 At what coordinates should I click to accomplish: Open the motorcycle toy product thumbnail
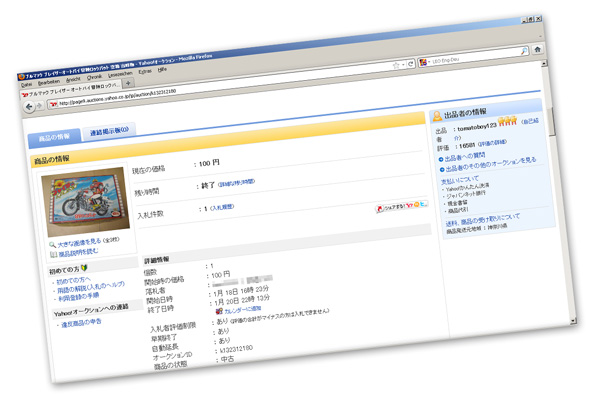pos(85,201)
